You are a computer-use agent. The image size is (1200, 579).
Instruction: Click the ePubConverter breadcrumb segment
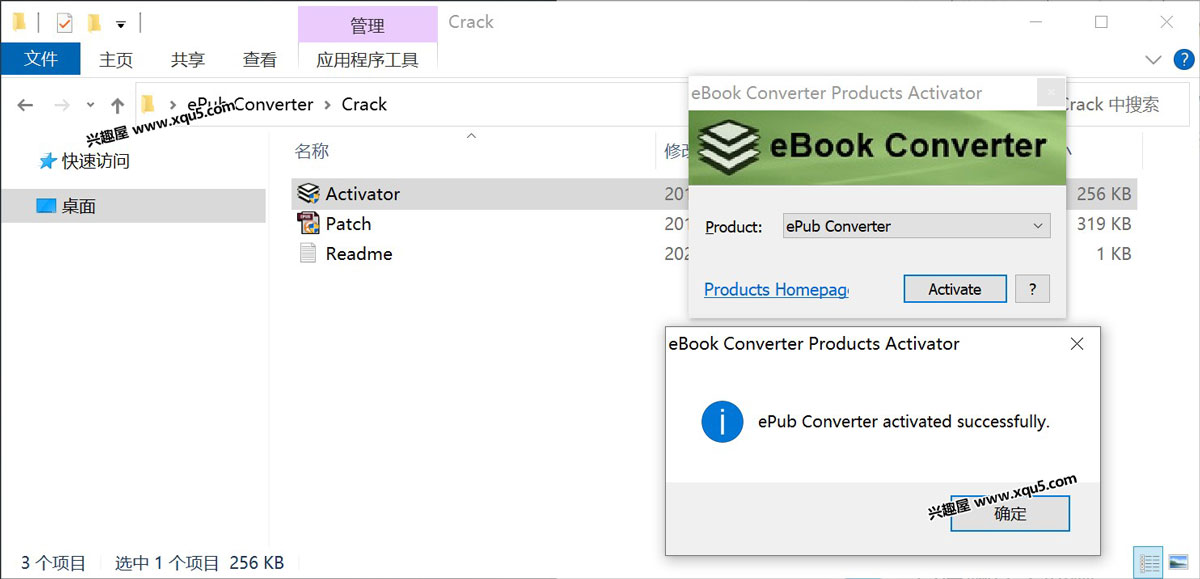click(x=250, y=105)
